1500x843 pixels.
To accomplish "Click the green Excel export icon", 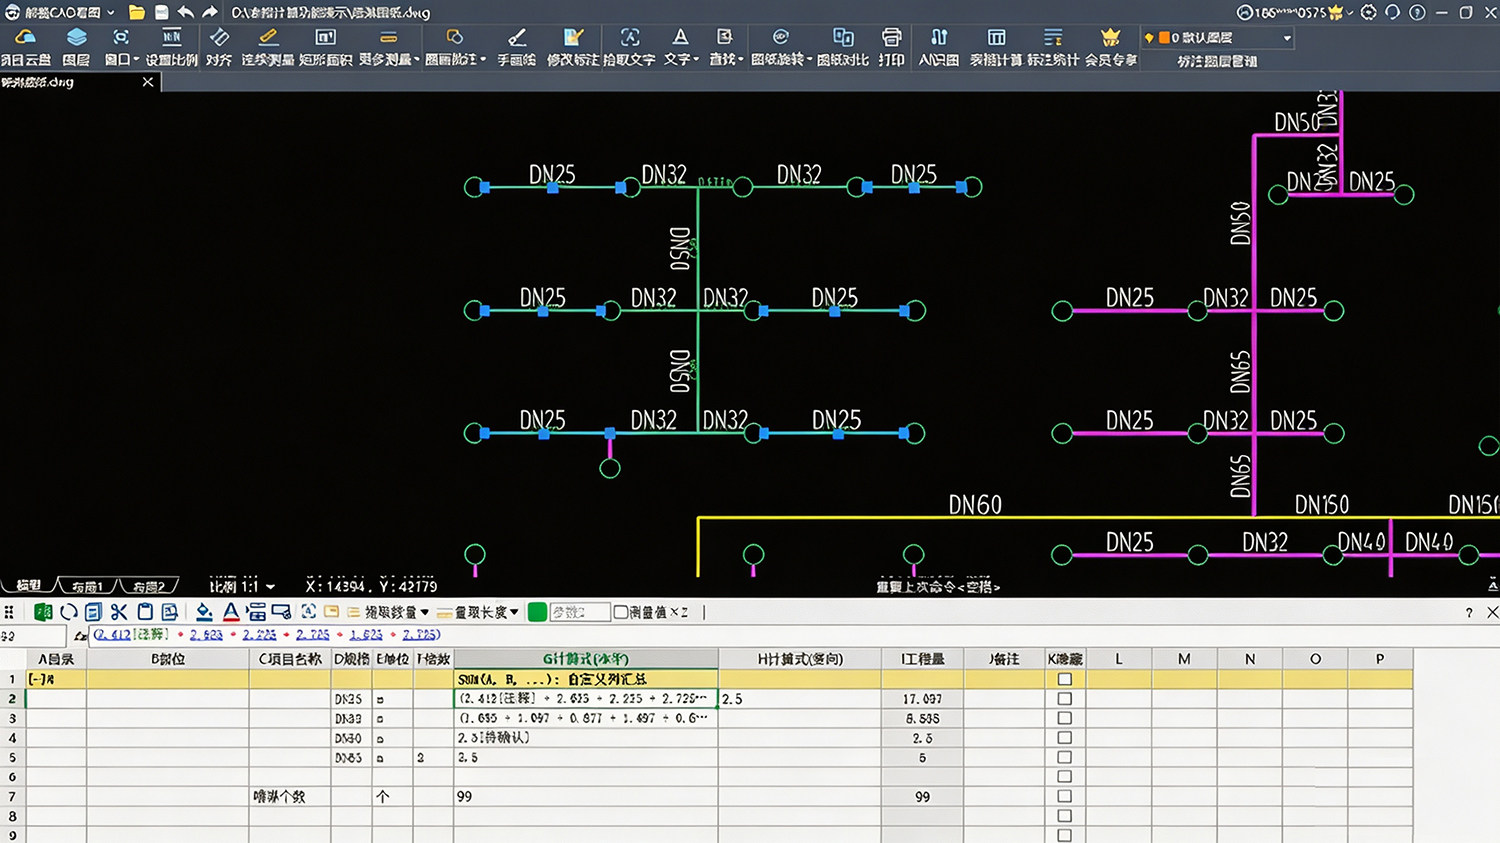I will click(43, 612).
